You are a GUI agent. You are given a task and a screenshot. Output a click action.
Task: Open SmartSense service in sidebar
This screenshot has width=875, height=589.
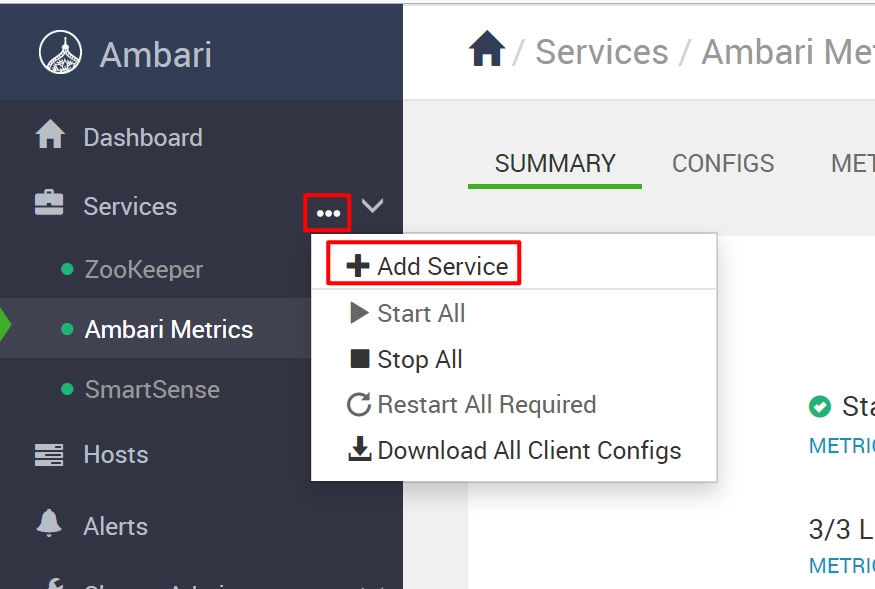152,389
